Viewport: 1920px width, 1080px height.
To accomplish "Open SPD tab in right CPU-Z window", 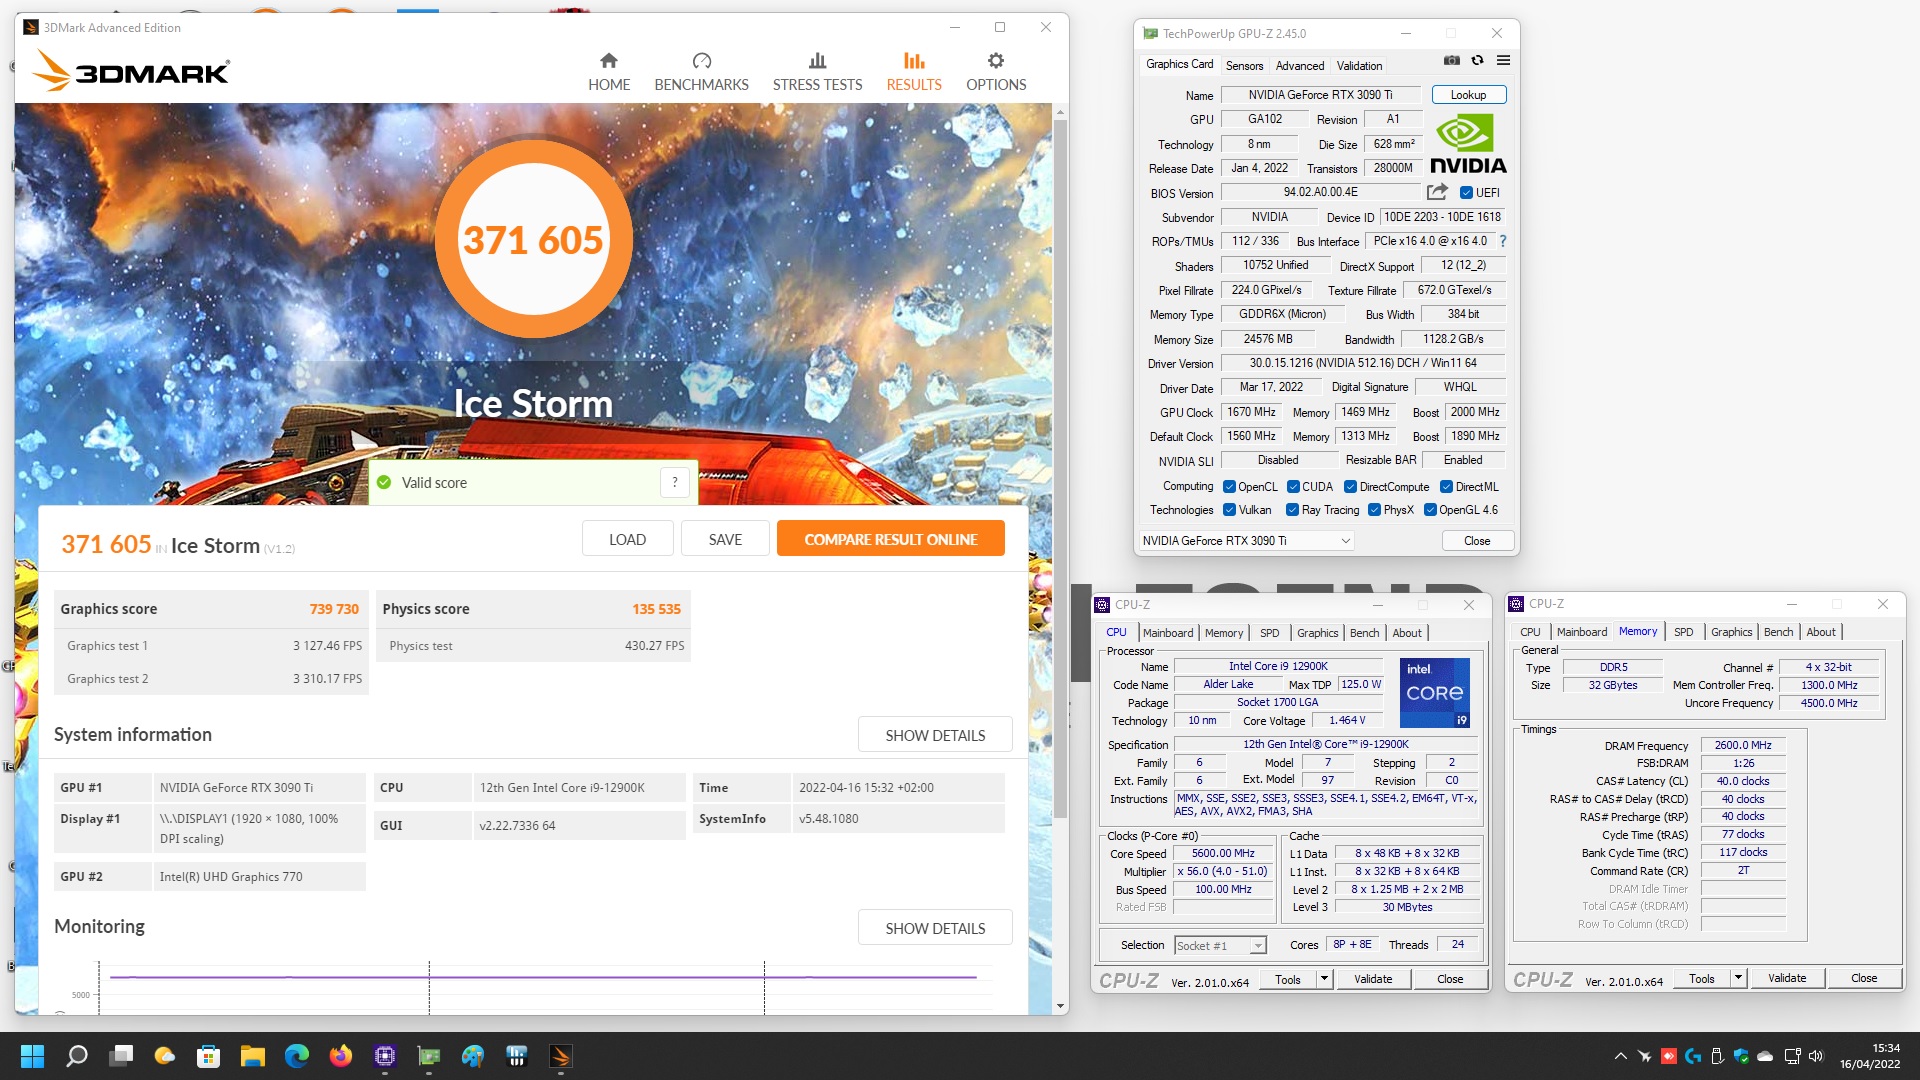I will pyautogui.click(x=1683, y=632).
